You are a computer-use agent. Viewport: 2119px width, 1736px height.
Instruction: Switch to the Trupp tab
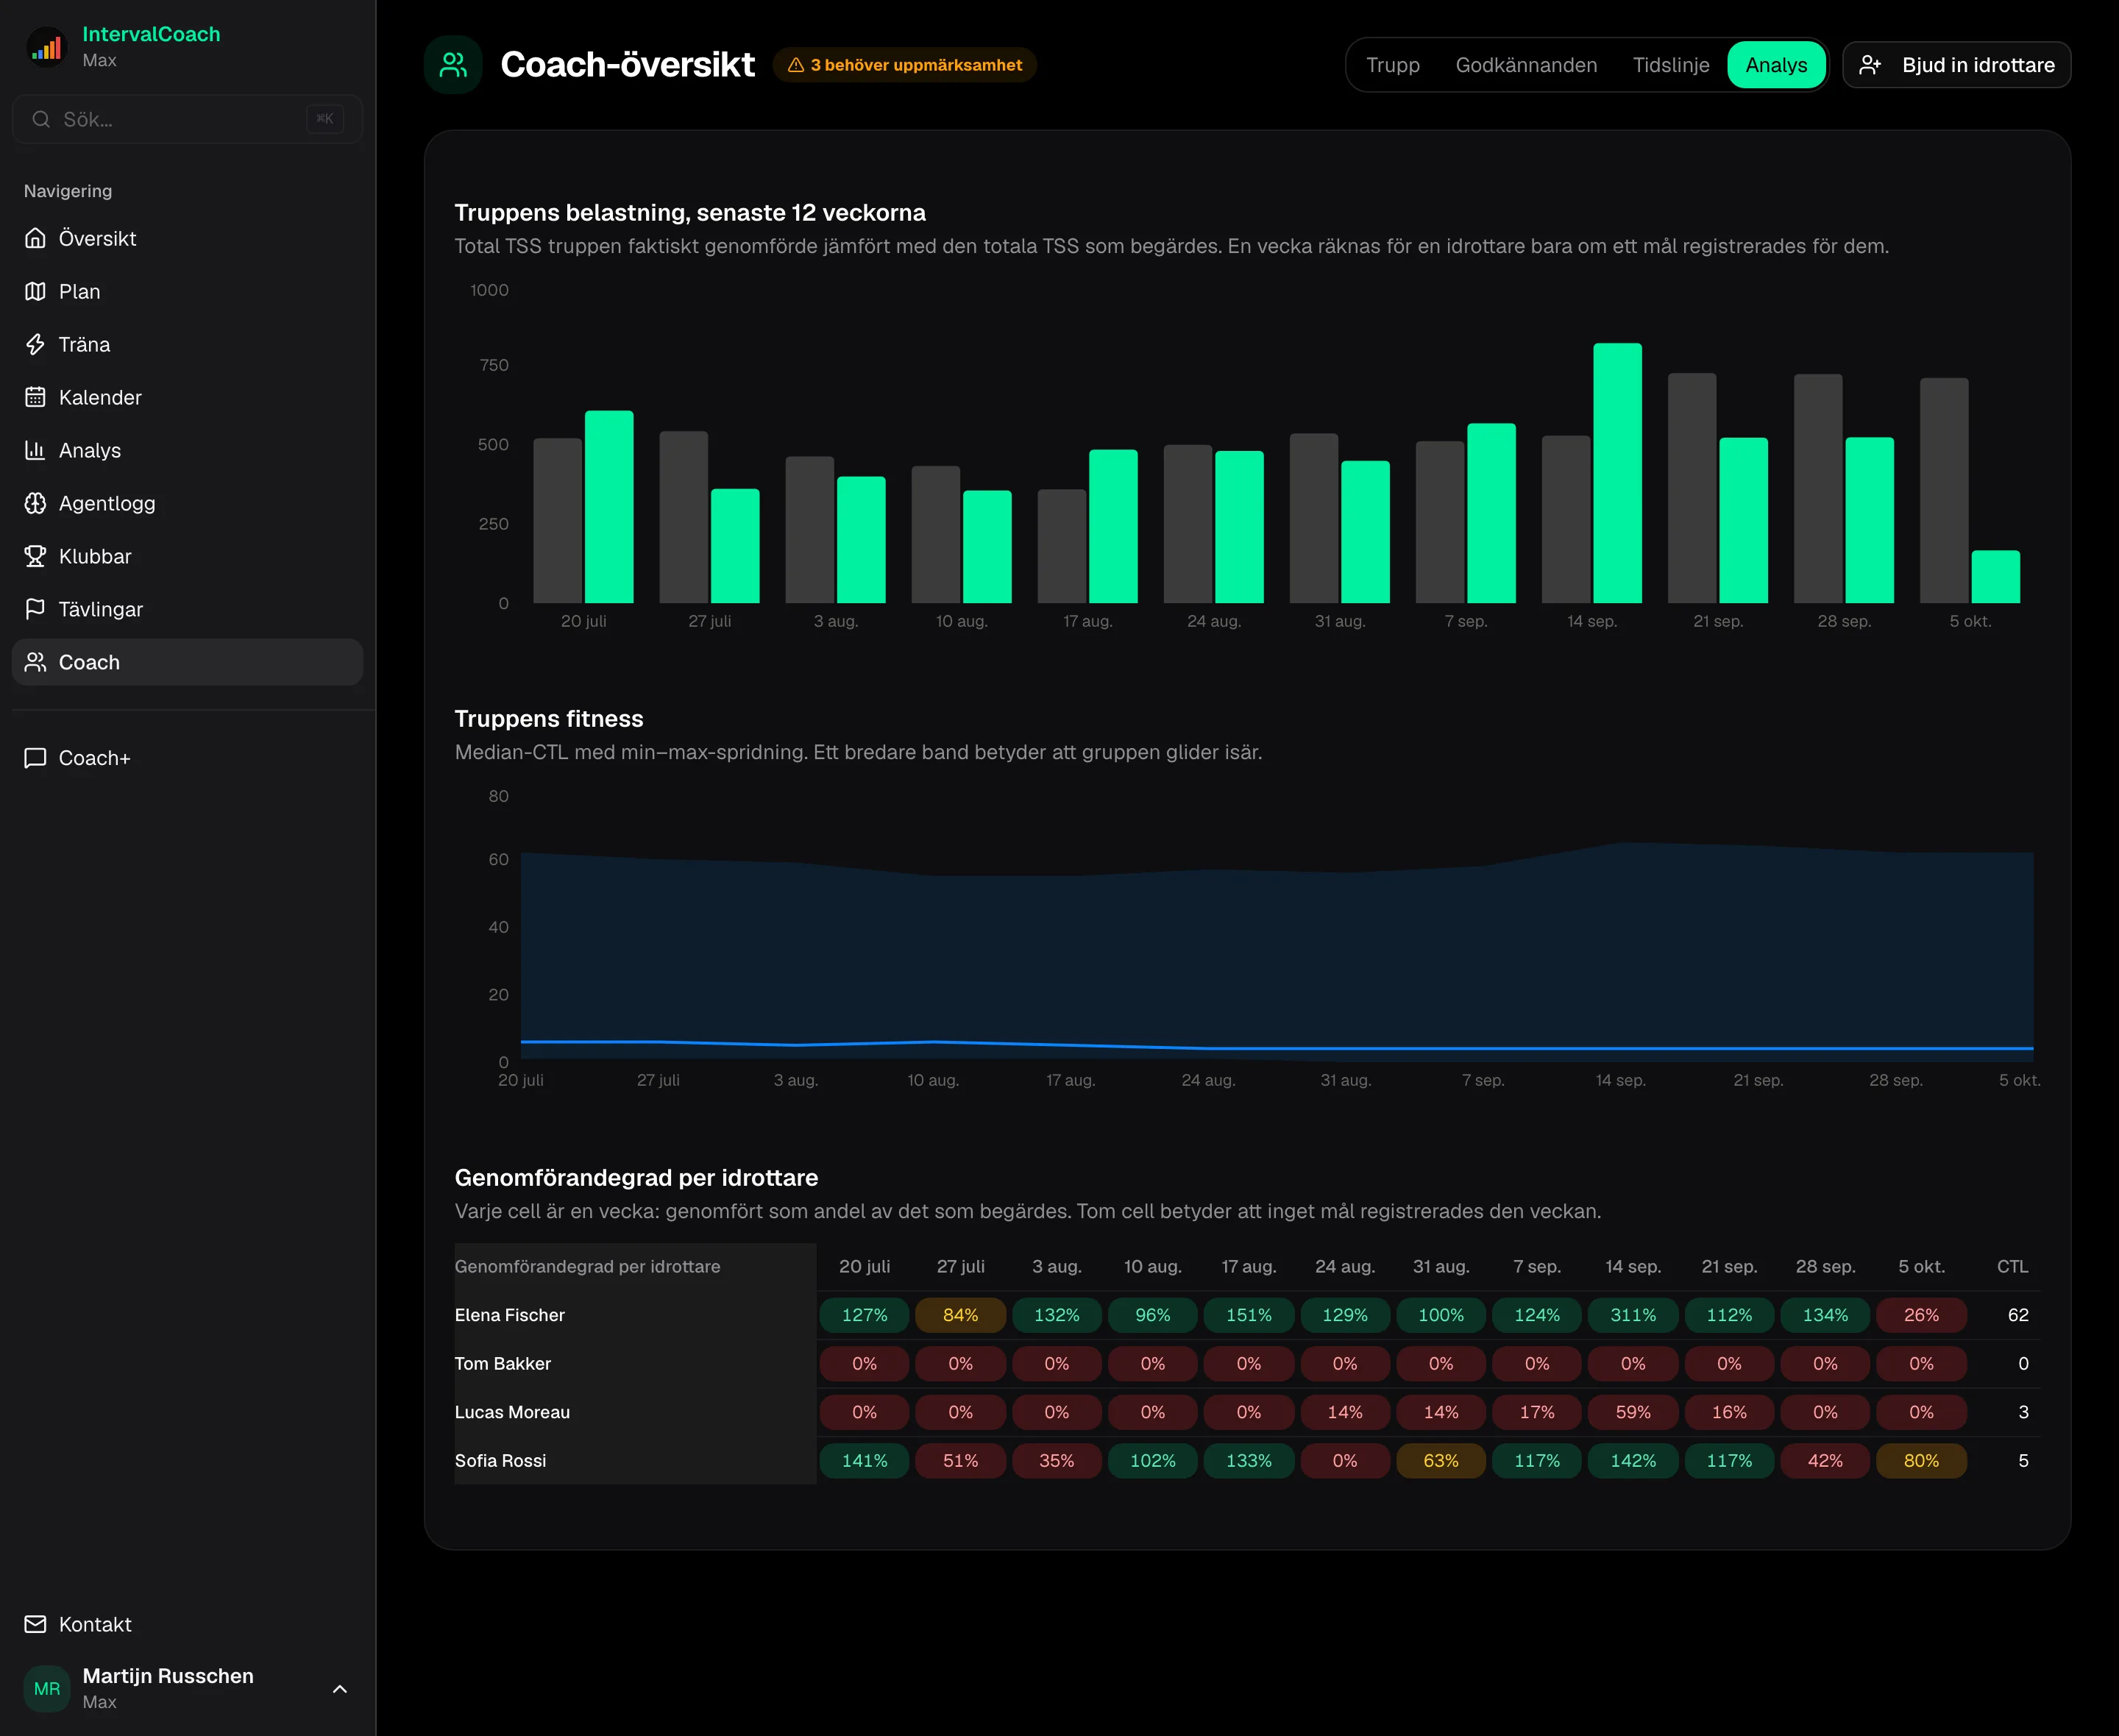coord(1393,65)
